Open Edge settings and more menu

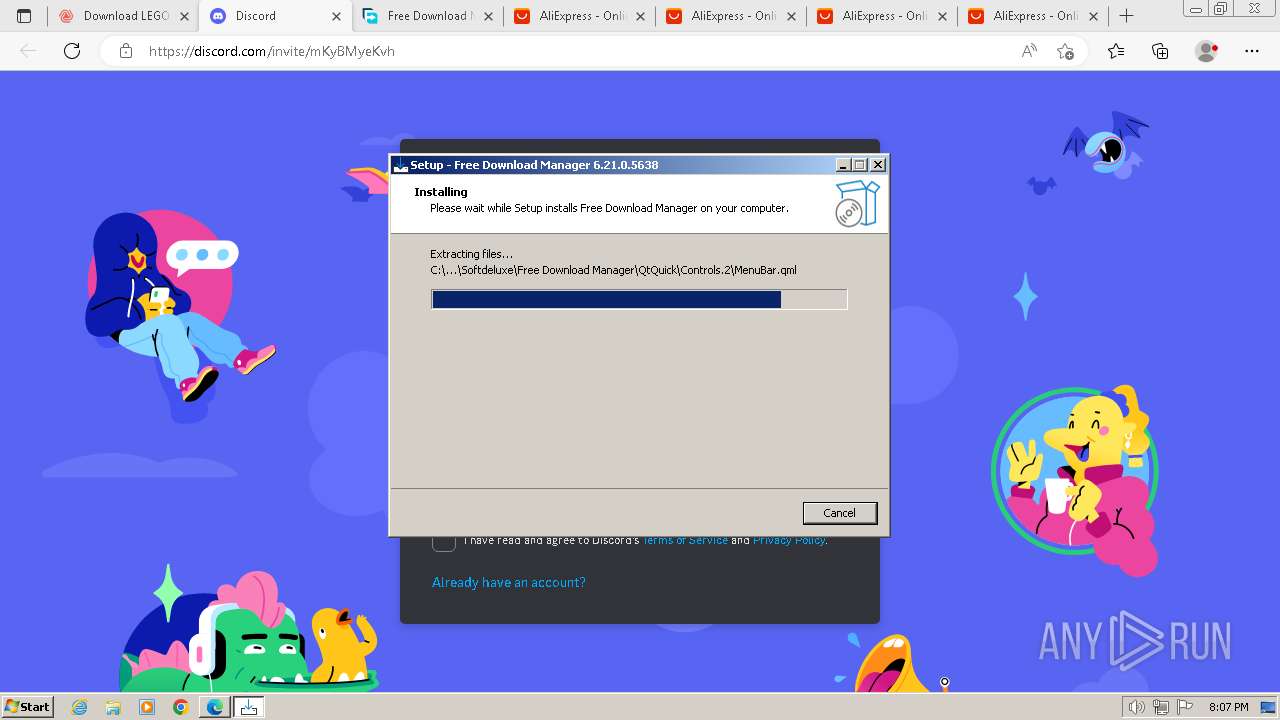tap(1252, 51)
